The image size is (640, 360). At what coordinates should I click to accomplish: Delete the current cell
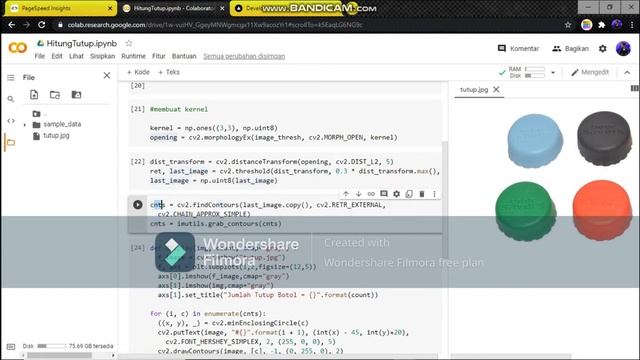pyautogui.click(x=422, y=194)
